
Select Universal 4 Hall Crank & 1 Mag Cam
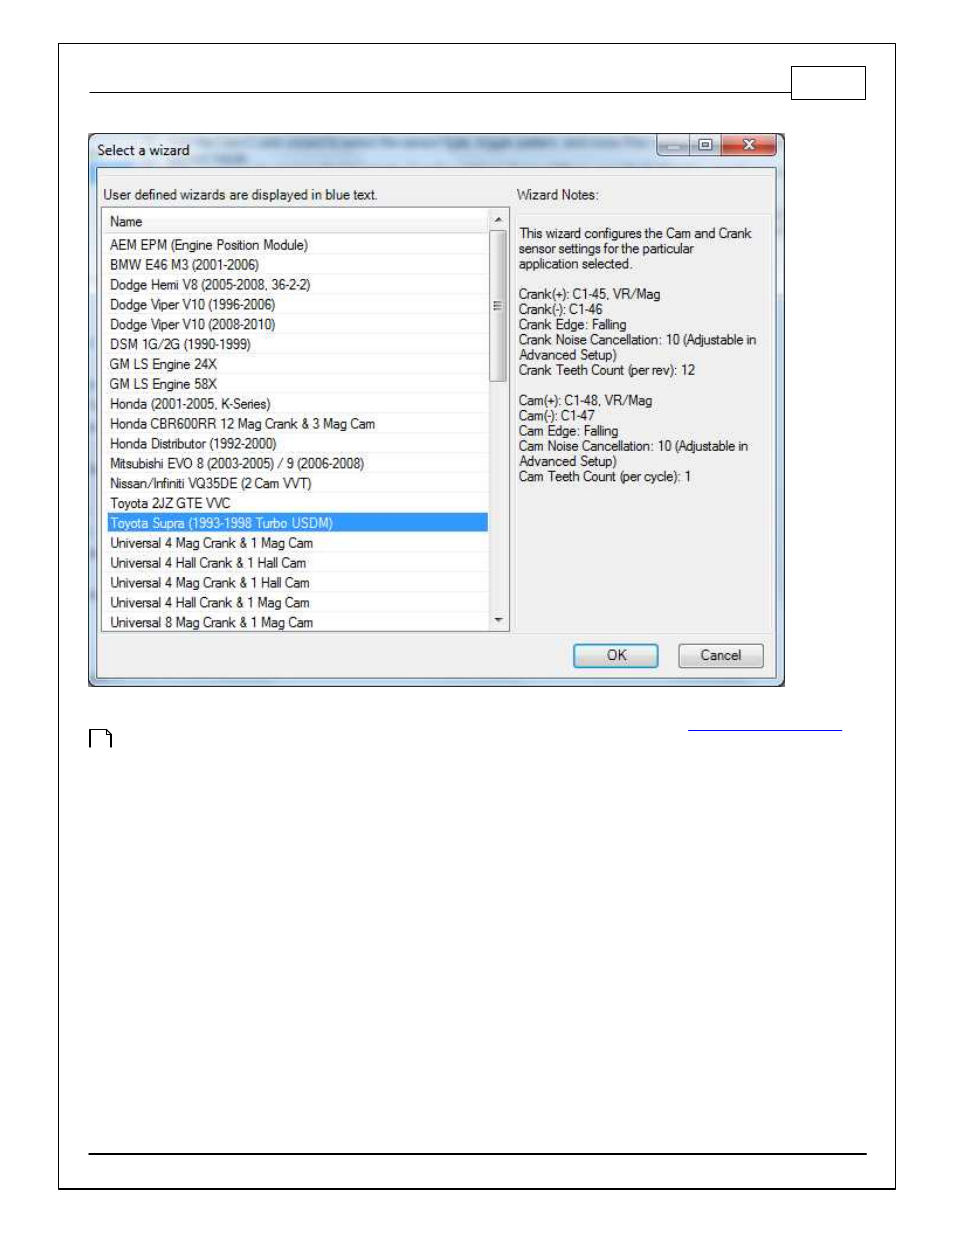pyautogui.click(x=296, y=603)
